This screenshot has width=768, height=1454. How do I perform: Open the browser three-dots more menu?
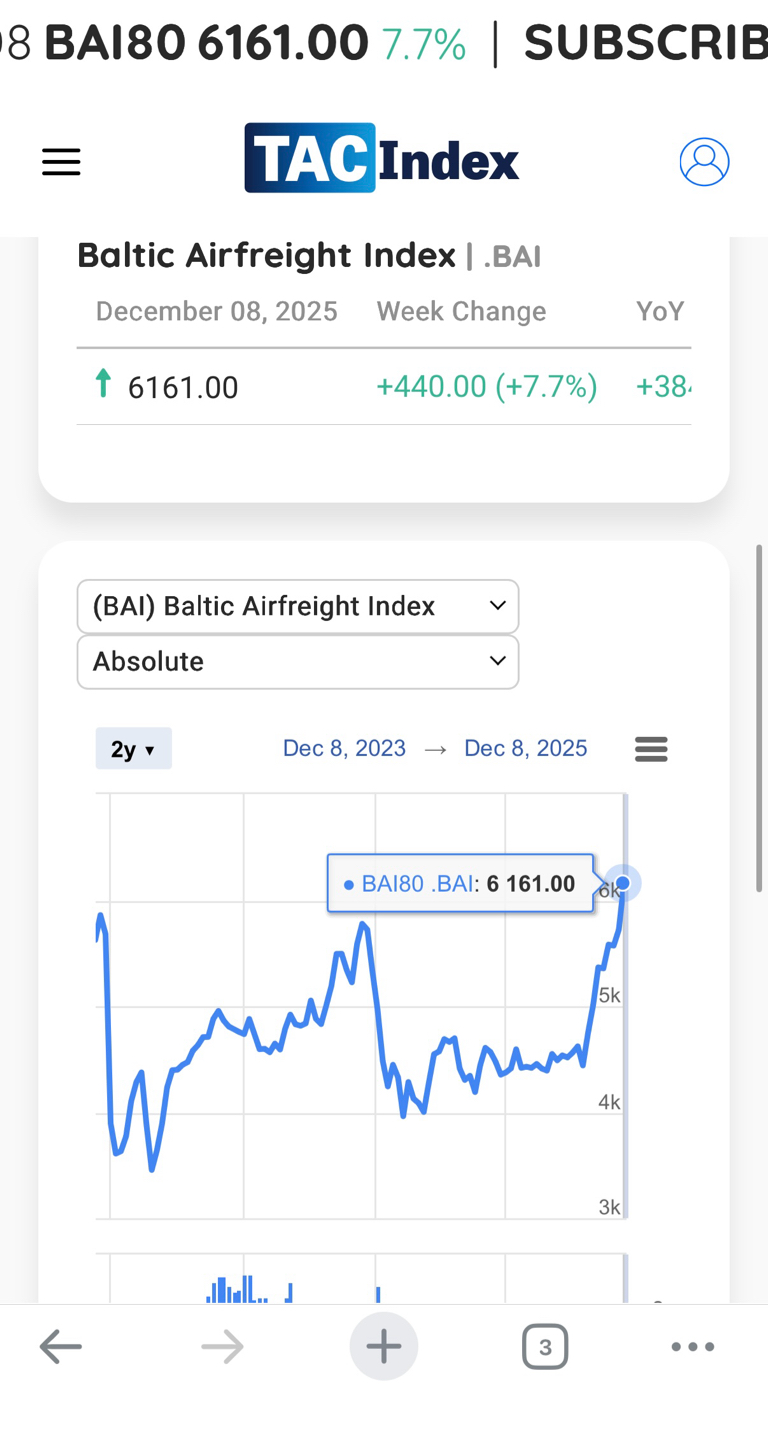[692, 1347]
